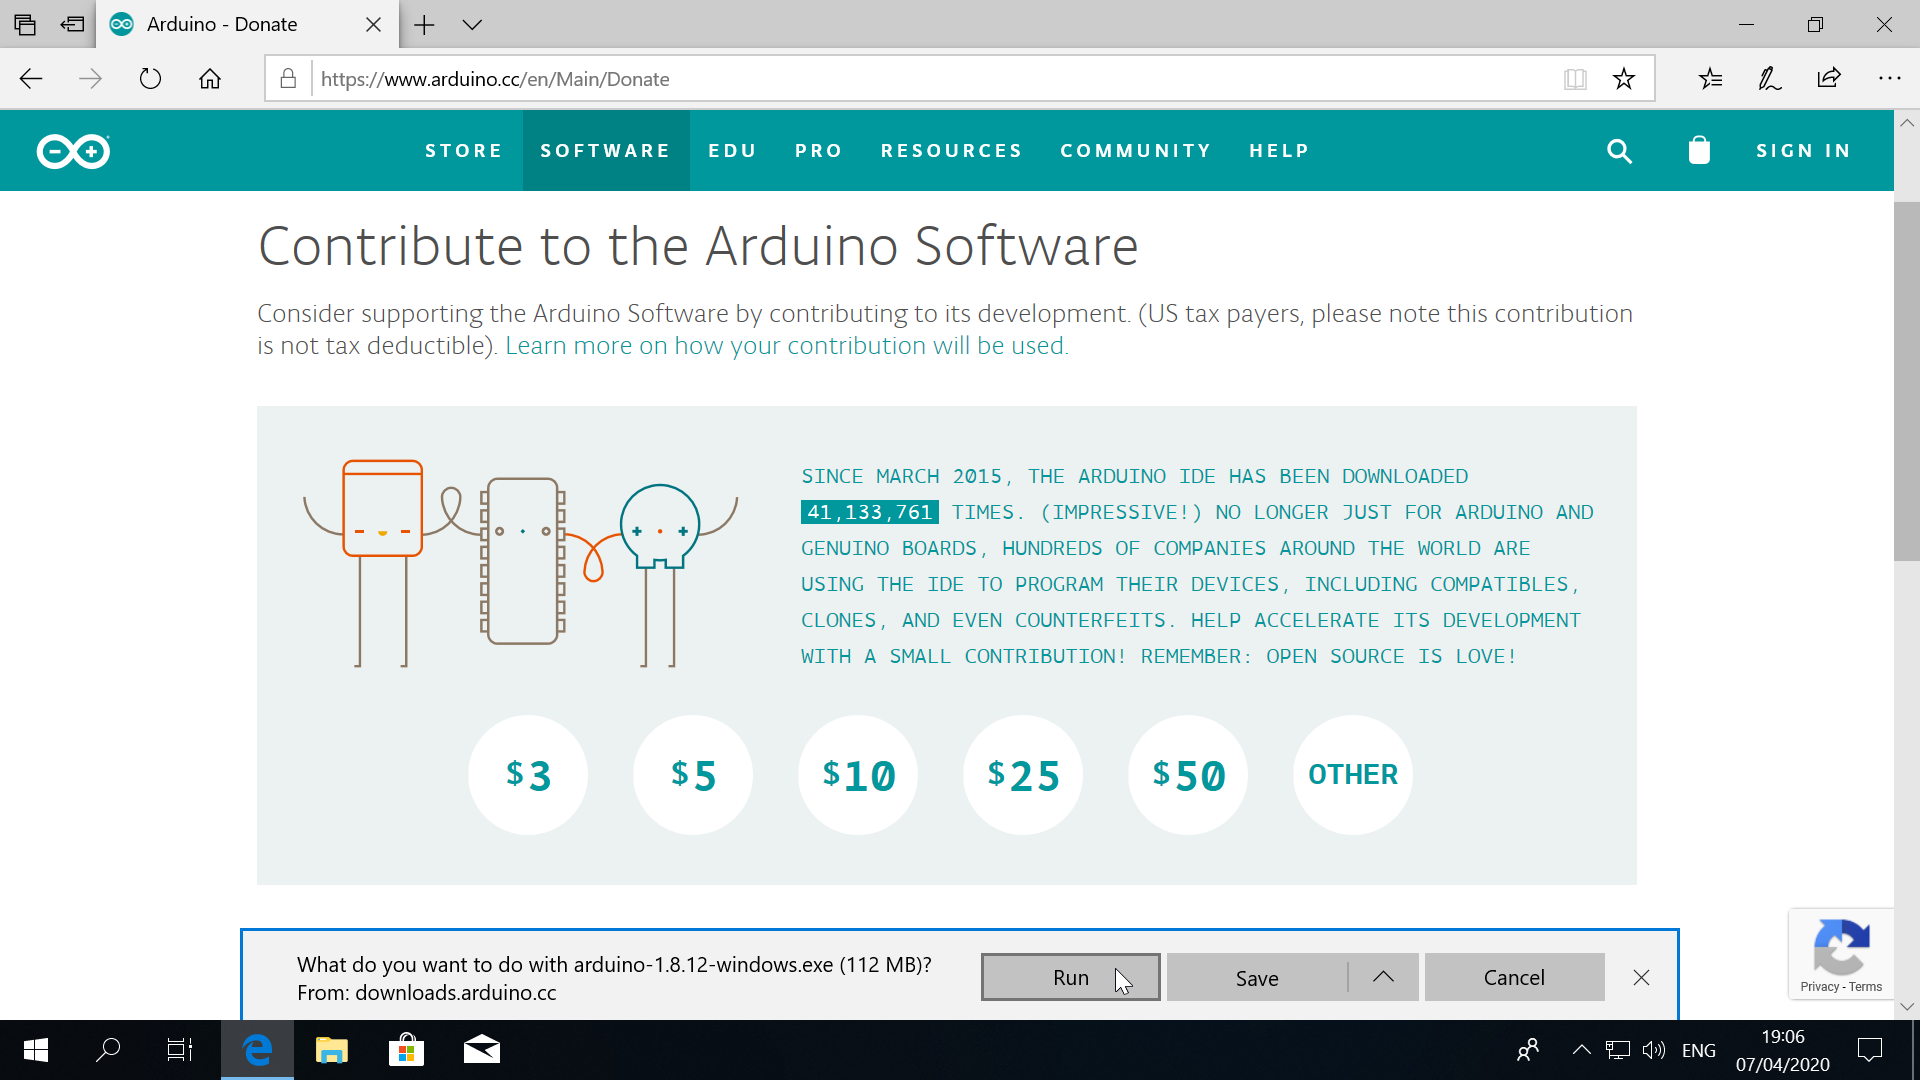Choose the OTHER donation amount option
This screenshot has height=1080, width=1920.
[1353, 775]
